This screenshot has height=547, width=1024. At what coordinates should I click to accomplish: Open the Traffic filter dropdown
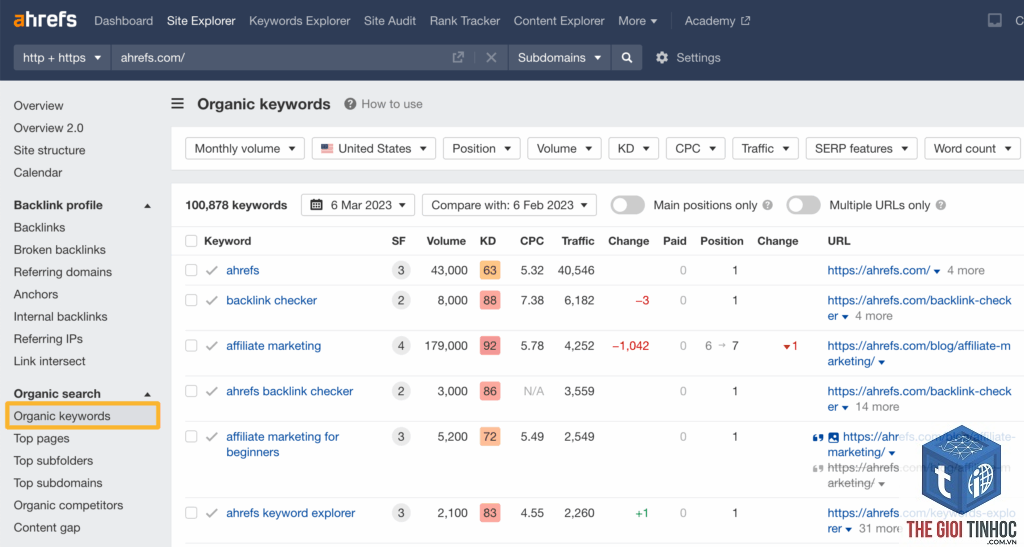(x=765, y=149)
